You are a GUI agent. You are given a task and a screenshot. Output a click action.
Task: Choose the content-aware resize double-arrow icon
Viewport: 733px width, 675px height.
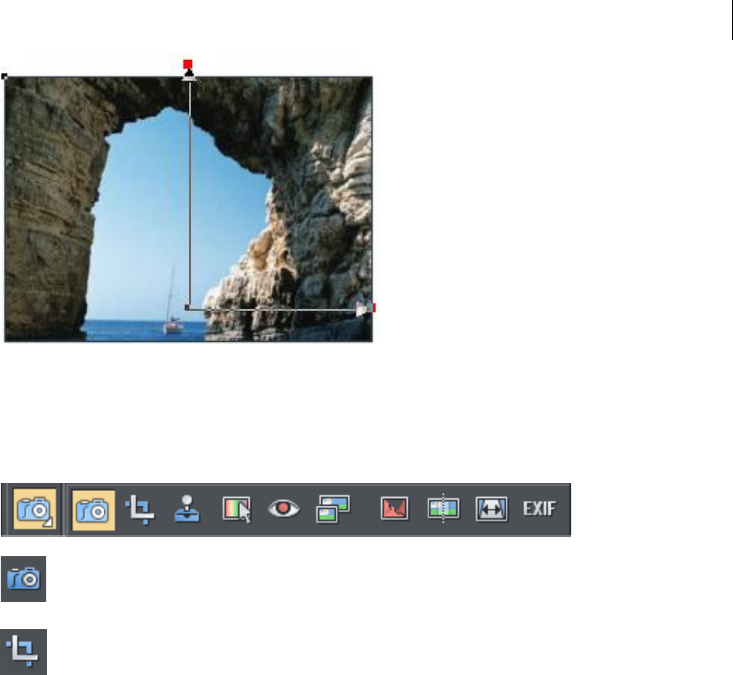click(492, 509)
